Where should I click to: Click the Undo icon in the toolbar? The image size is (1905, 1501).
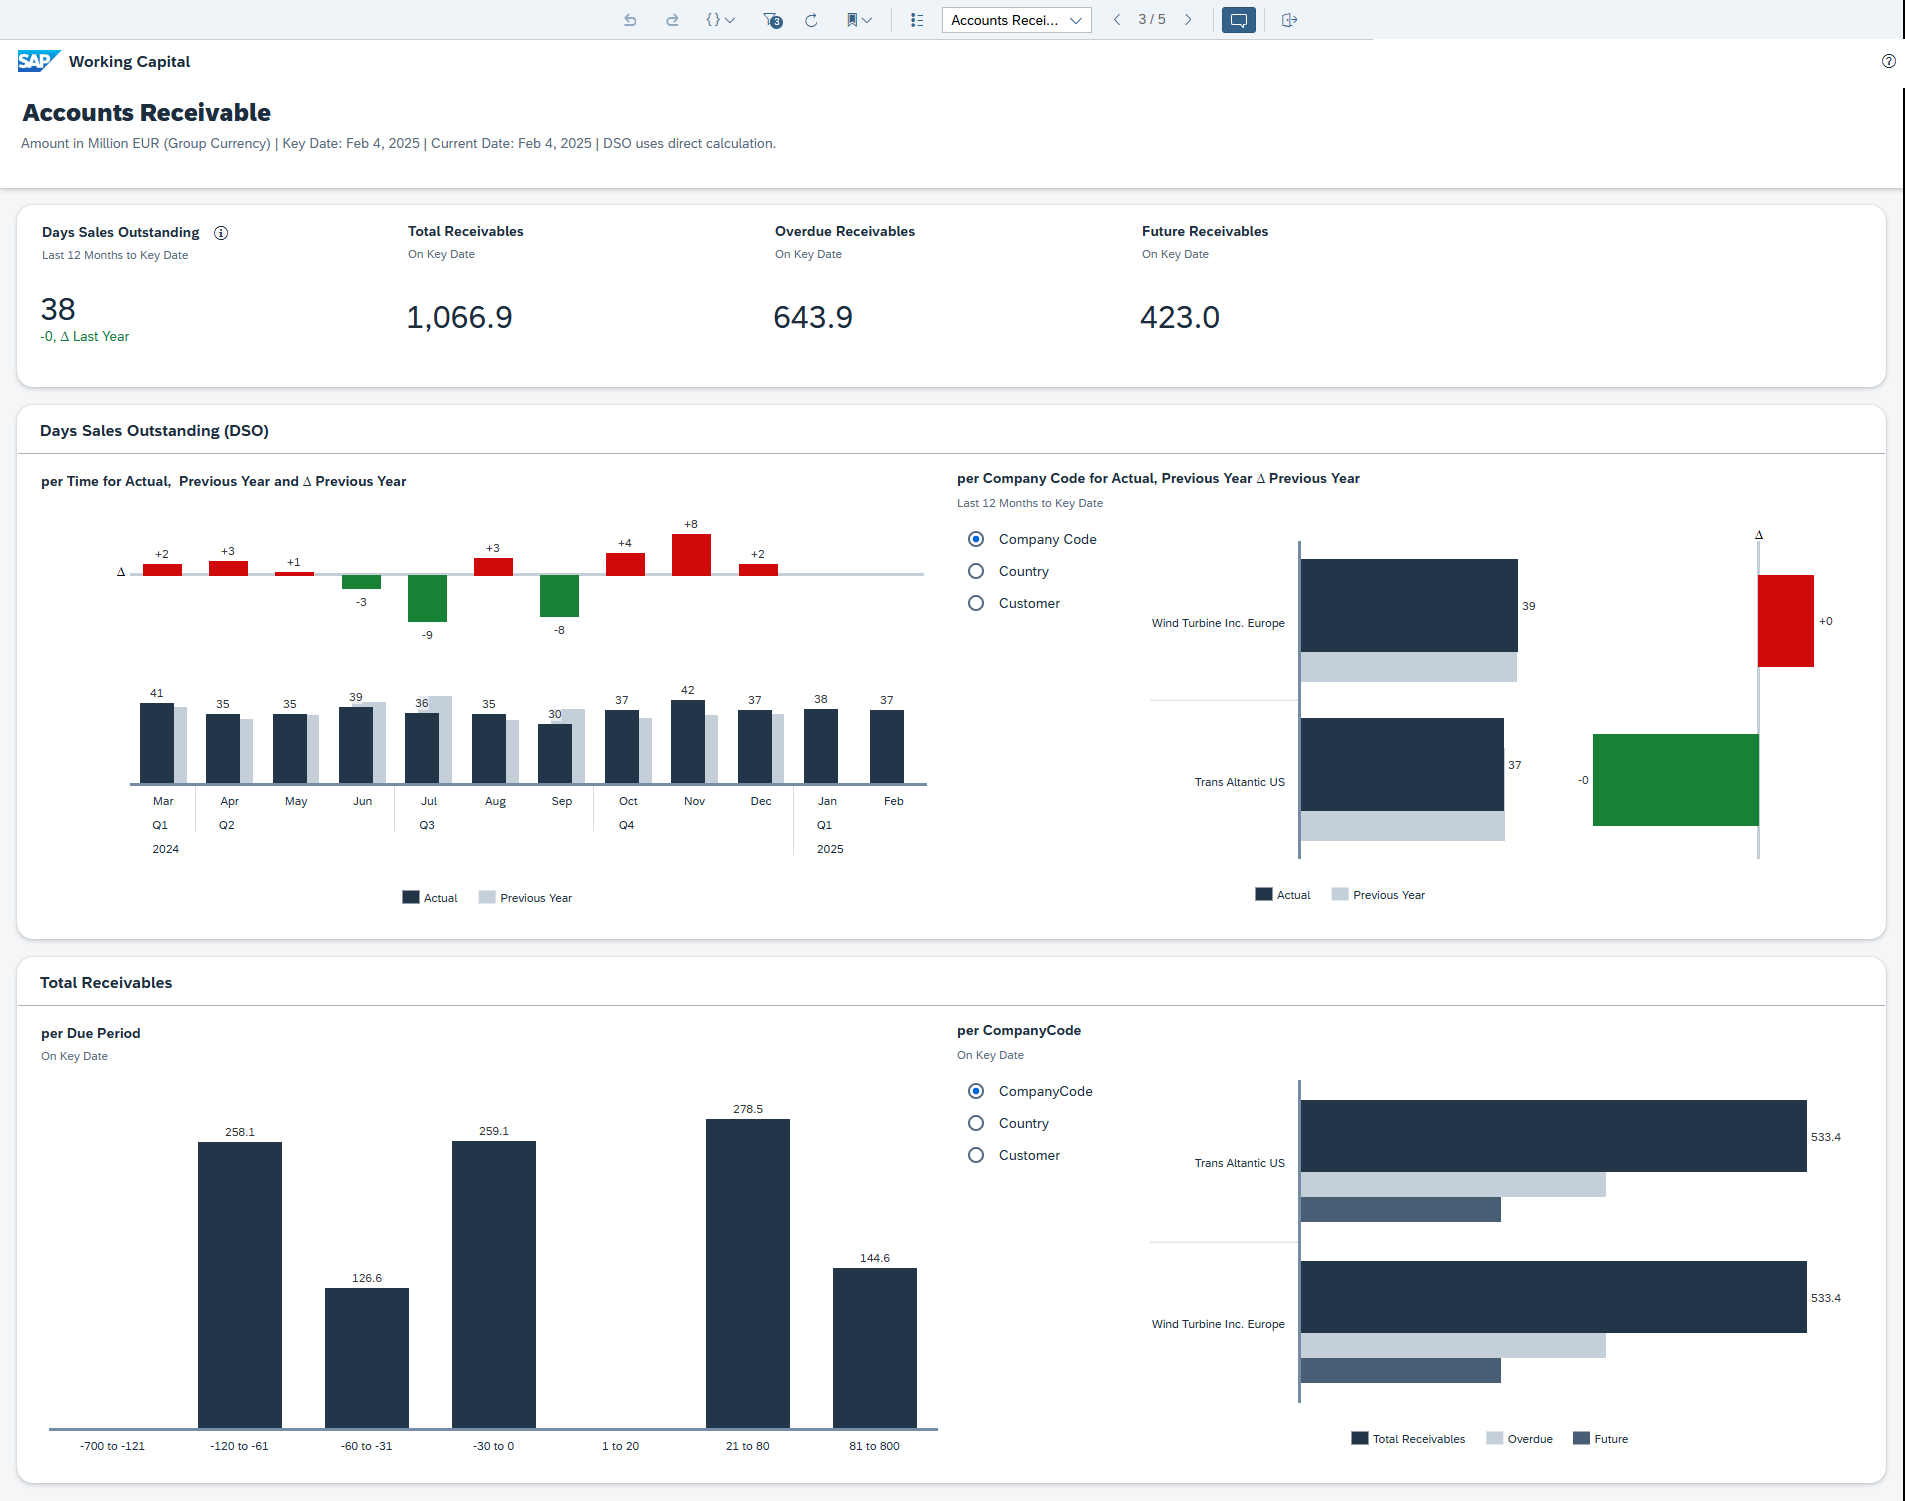pyautogui.click(x=630, y=20)
